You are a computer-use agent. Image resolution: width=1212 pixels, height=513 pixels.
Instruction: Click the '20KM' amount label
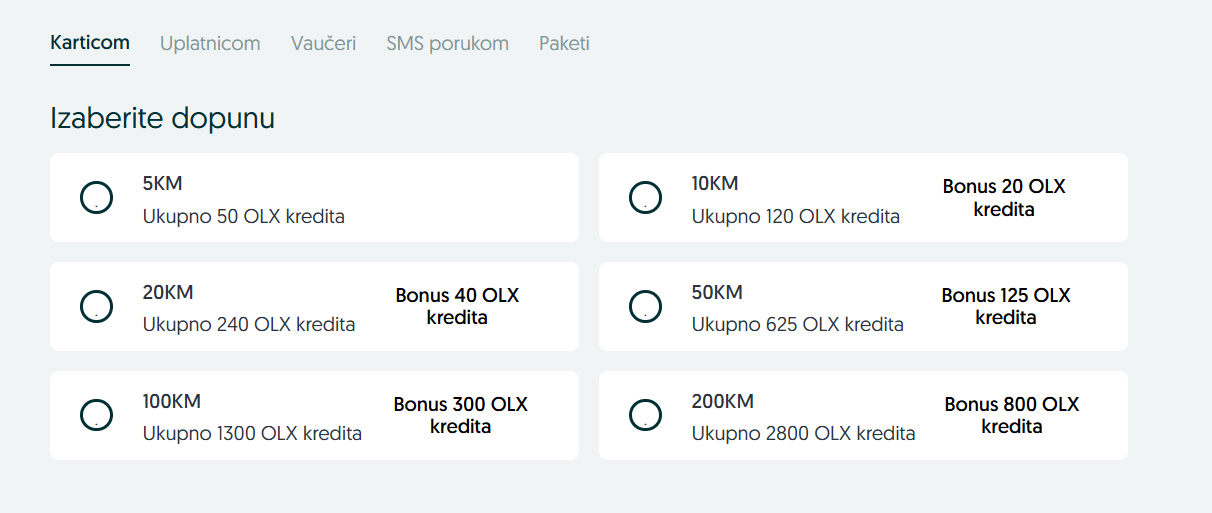pyautogui.click(x=168, y=293)
